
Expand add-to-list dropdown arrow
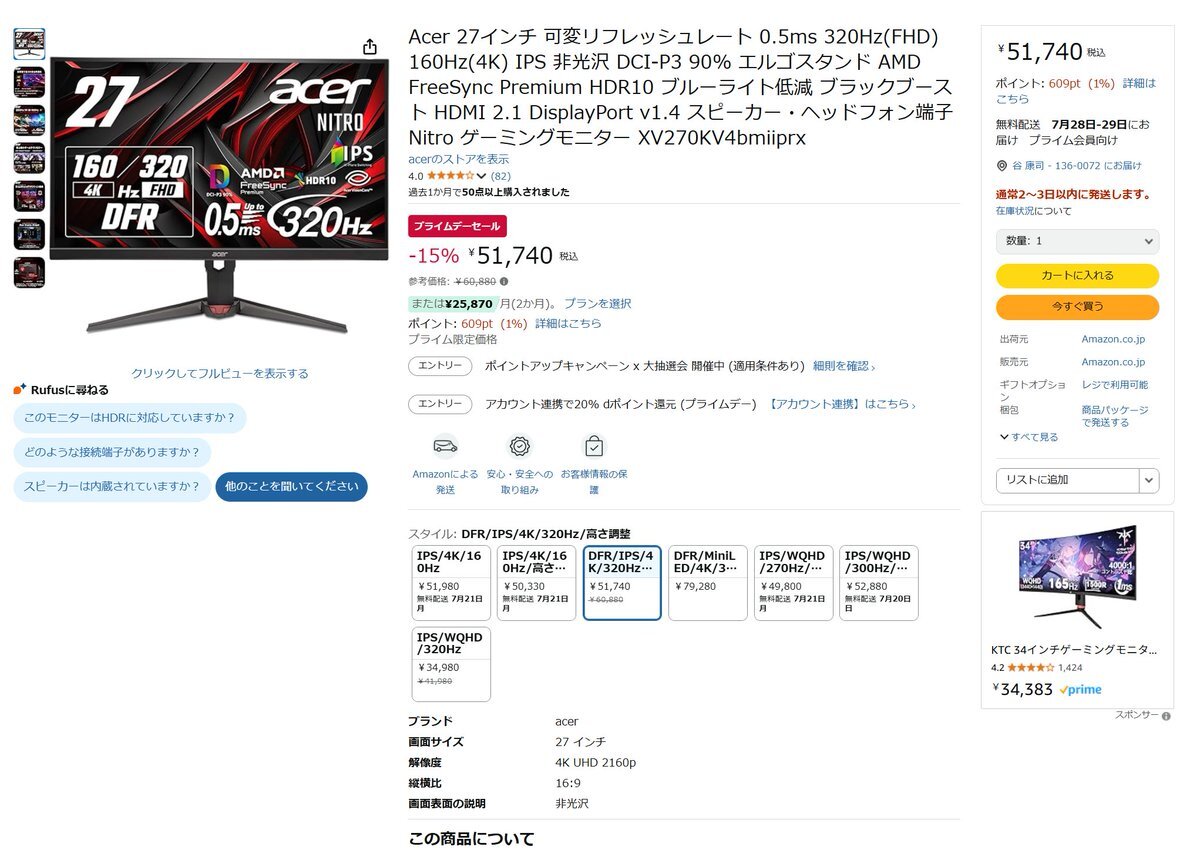[1149, 480]
